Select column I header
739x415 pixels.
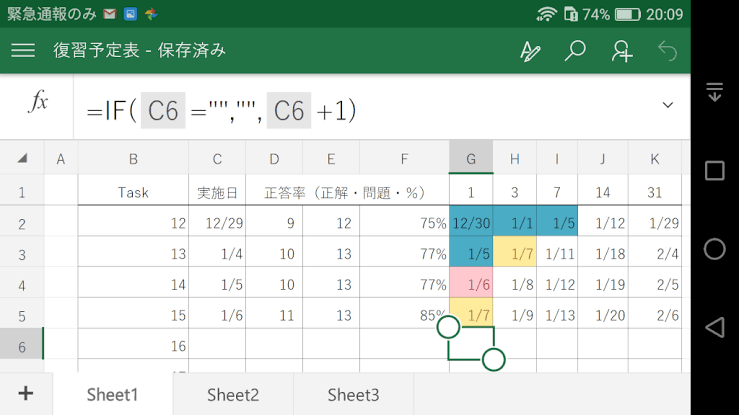557,159
